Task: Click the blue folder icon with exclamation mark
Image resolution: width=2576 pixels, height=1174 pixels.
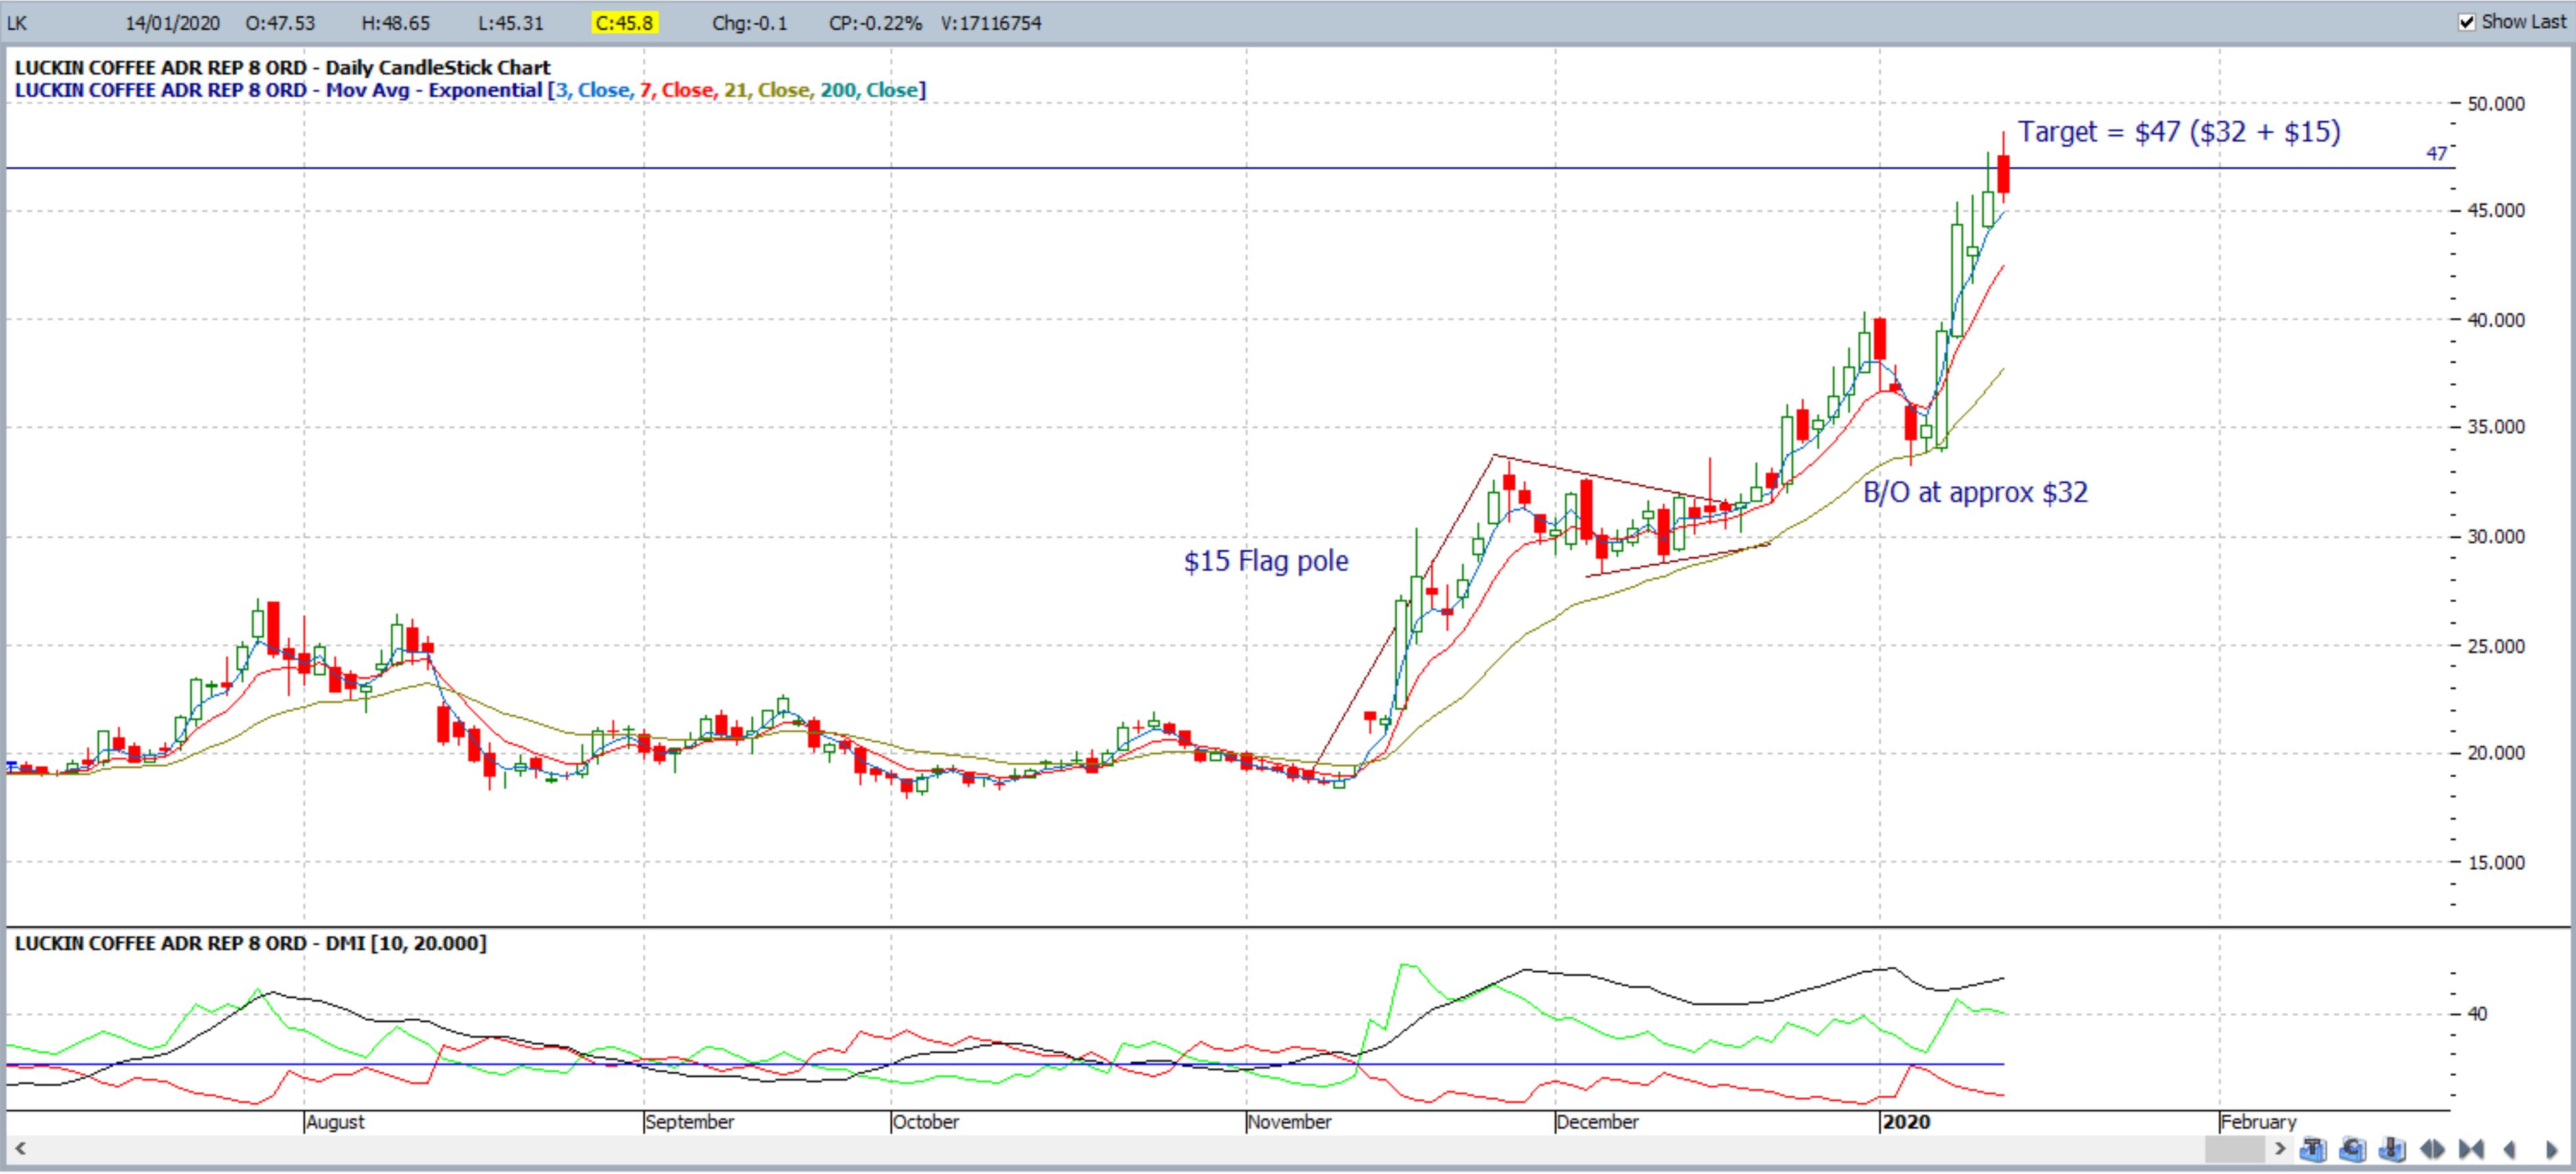Action: 2392,1149
